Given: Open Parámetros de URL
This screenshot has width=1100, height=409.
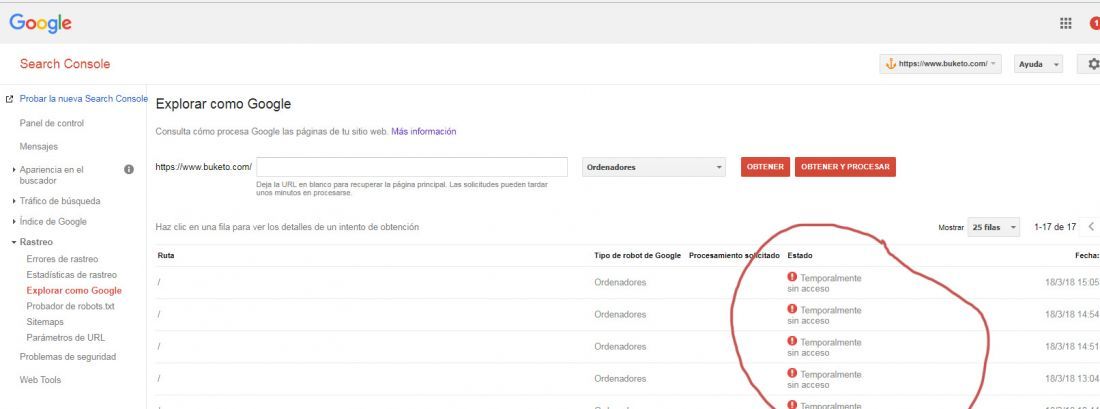Looking at the screenshot, I should click(x=65, y=337).
